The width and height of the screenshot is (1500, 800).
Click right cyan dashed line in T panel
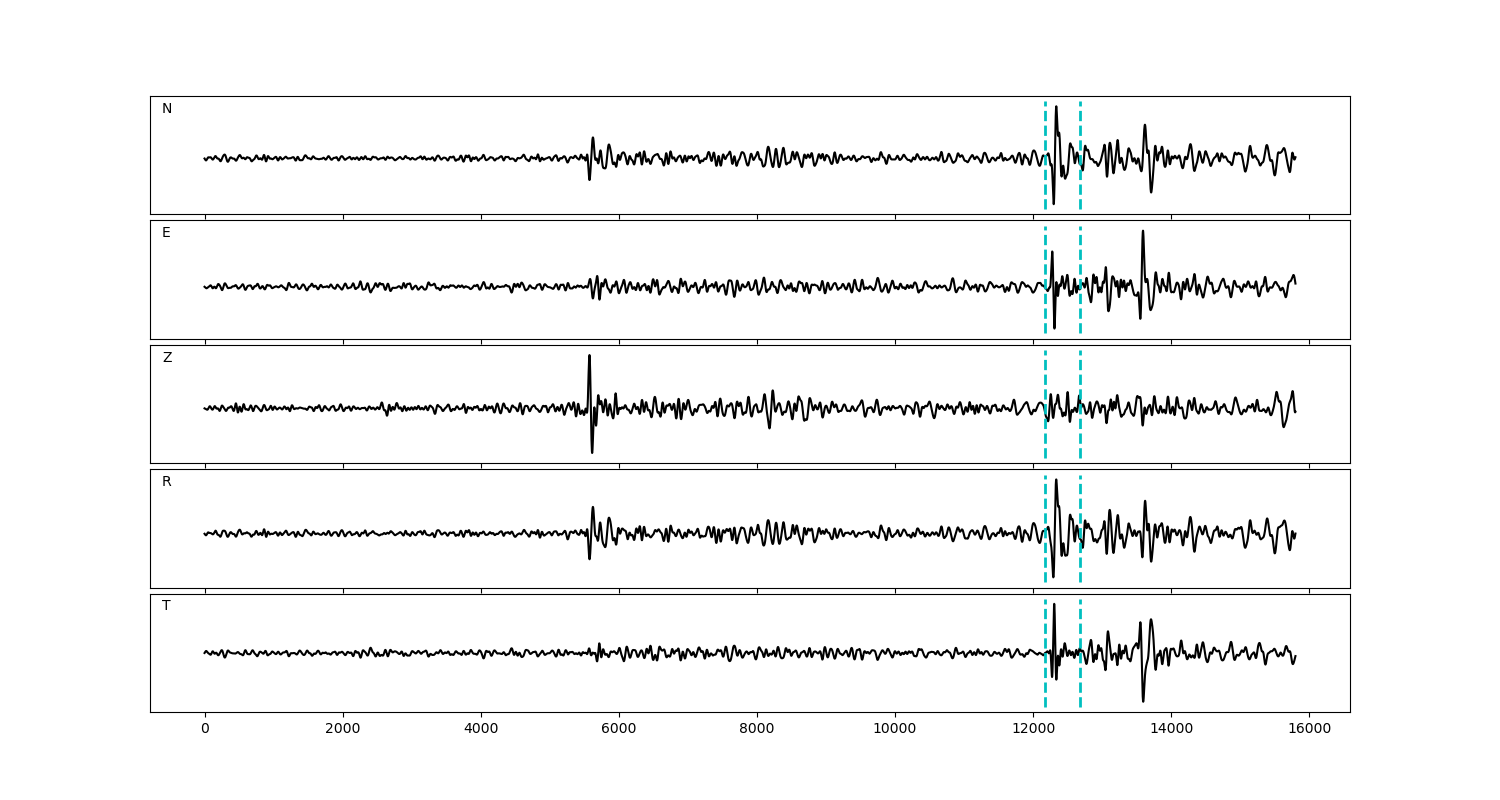[1080, 680]
